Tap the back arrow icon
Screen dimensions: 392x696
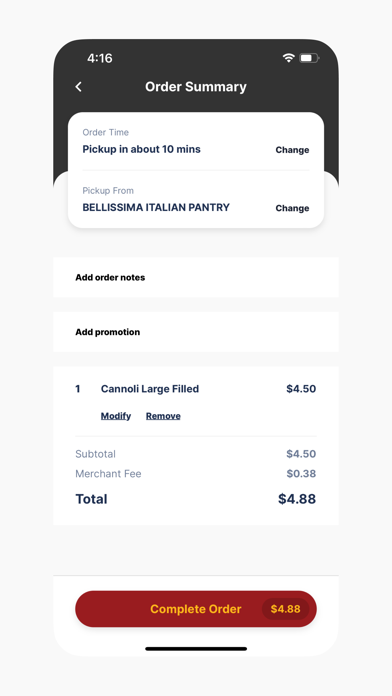tap(79, 87)
